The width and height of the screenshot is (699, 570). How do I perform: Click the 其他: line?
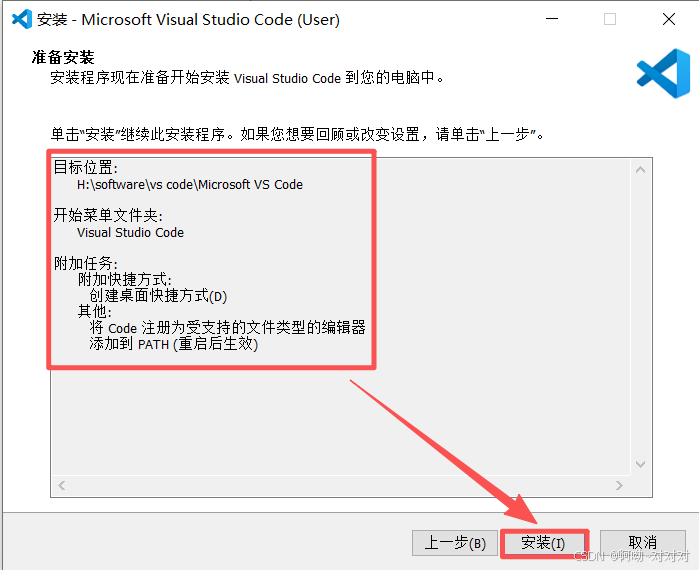(x=95, y=311)
